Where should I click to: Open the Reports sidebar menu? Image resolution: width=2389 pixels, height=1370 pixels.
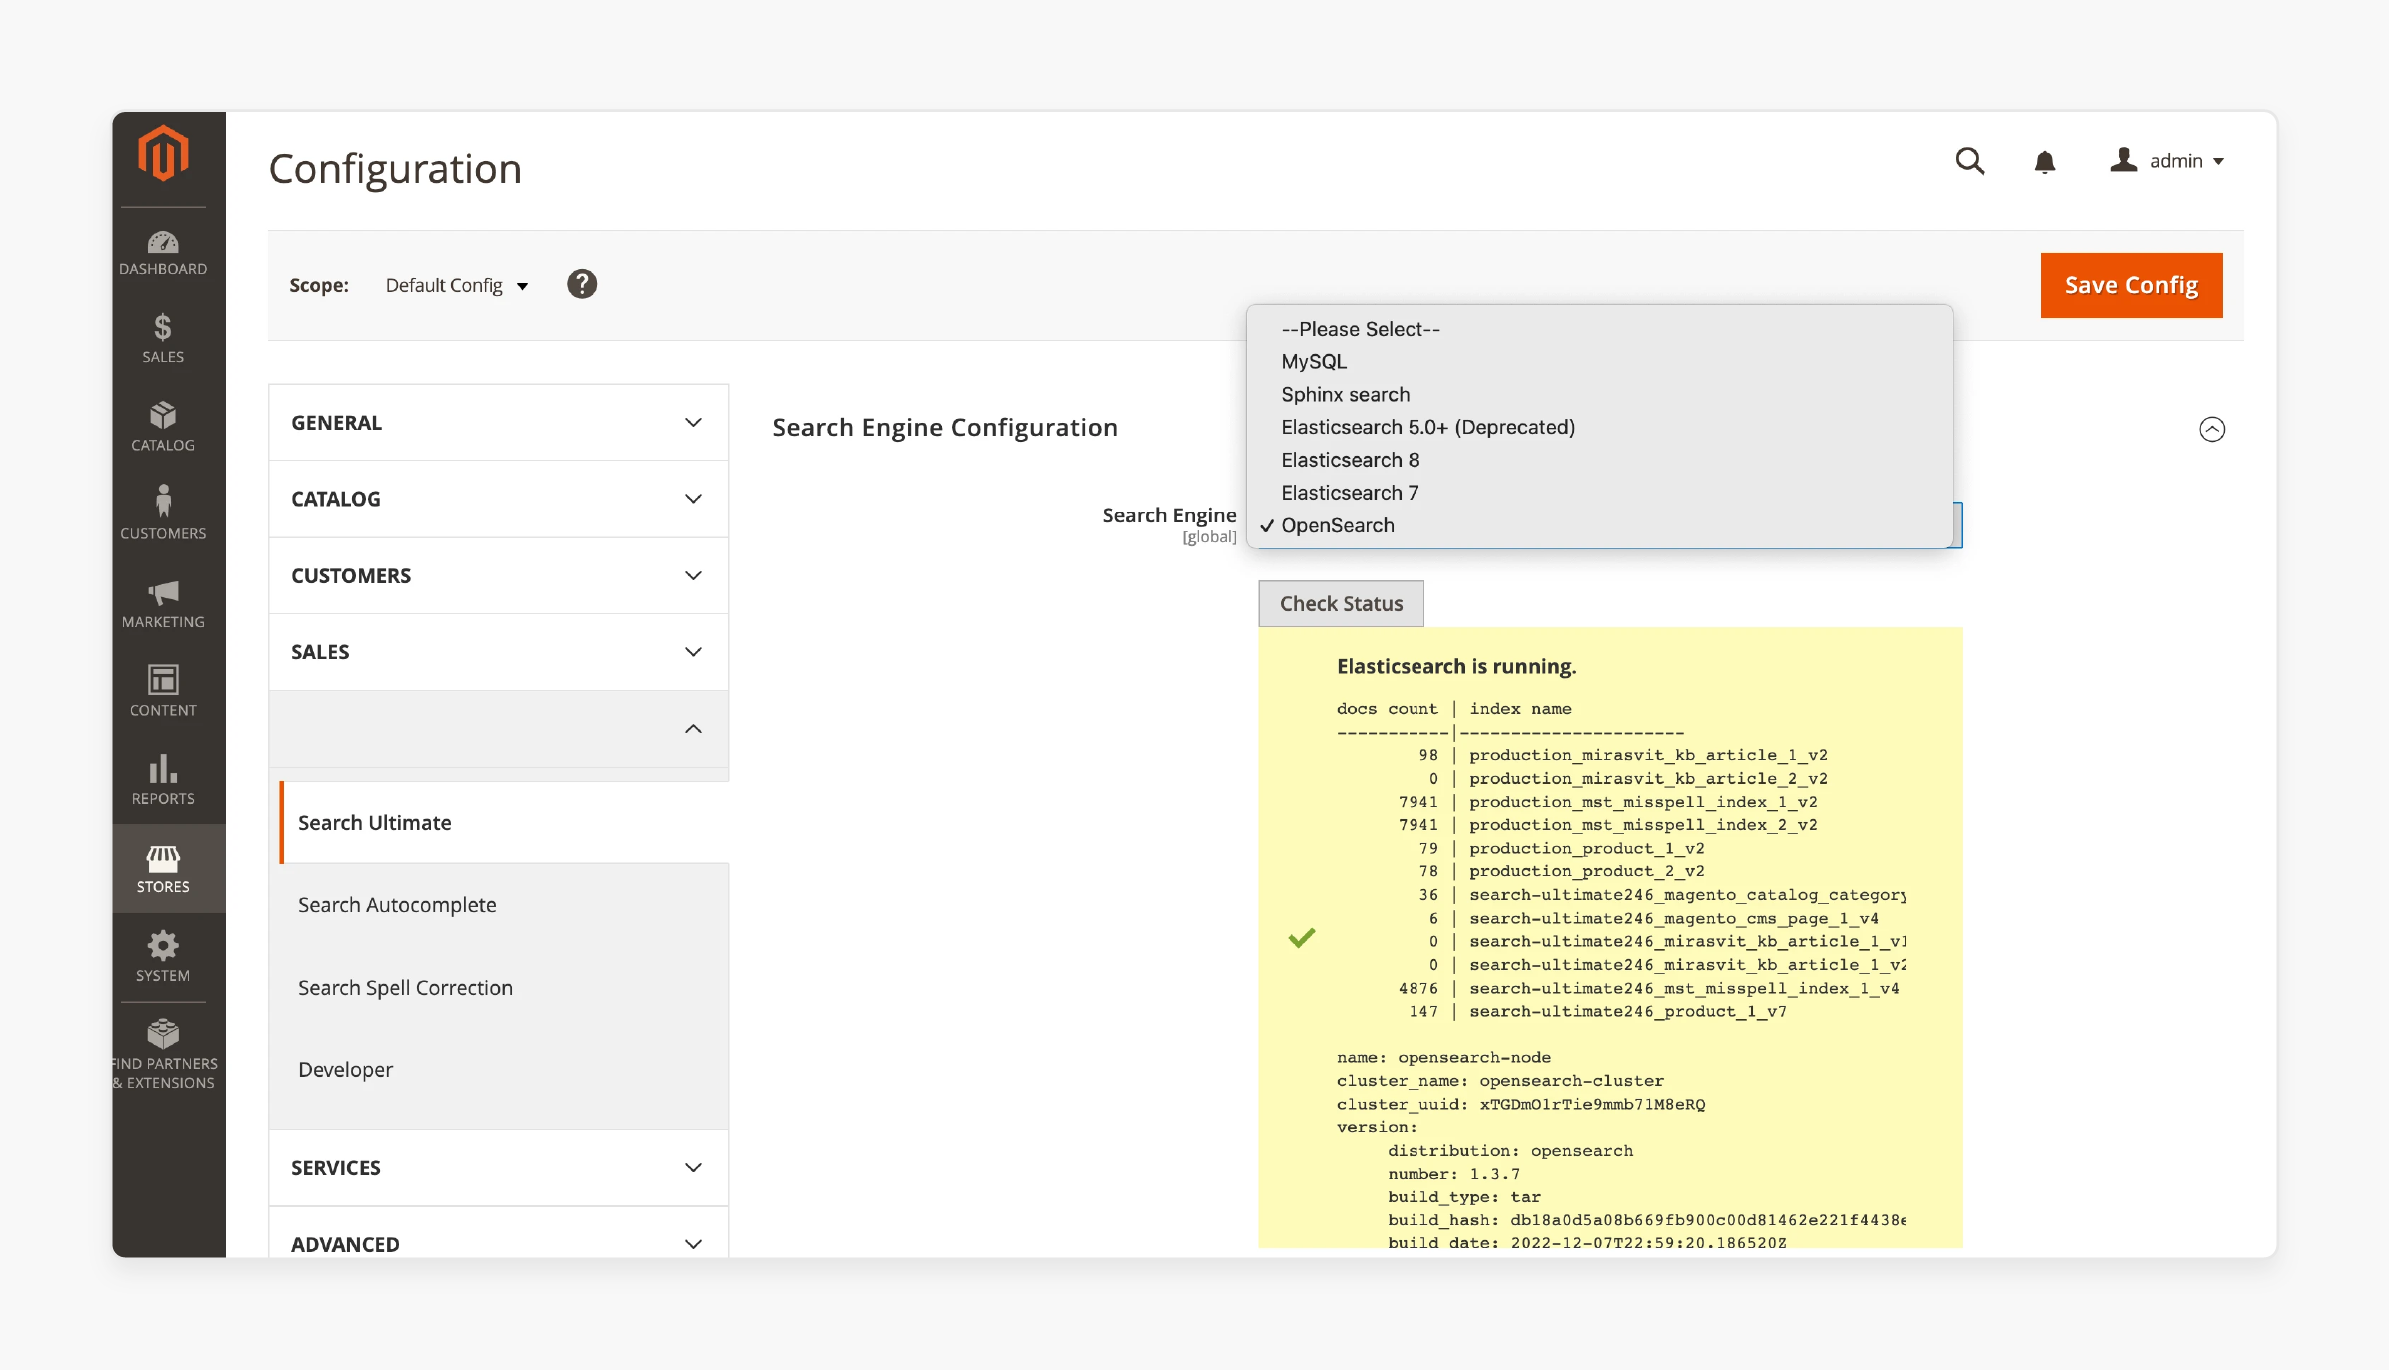pos(163,780)
